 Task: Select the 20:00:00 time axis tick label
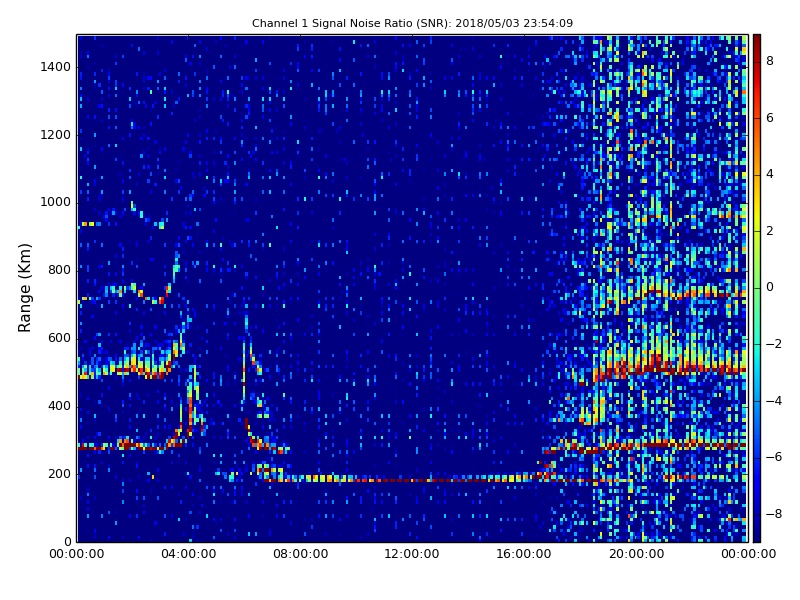[x=637, y=555]
